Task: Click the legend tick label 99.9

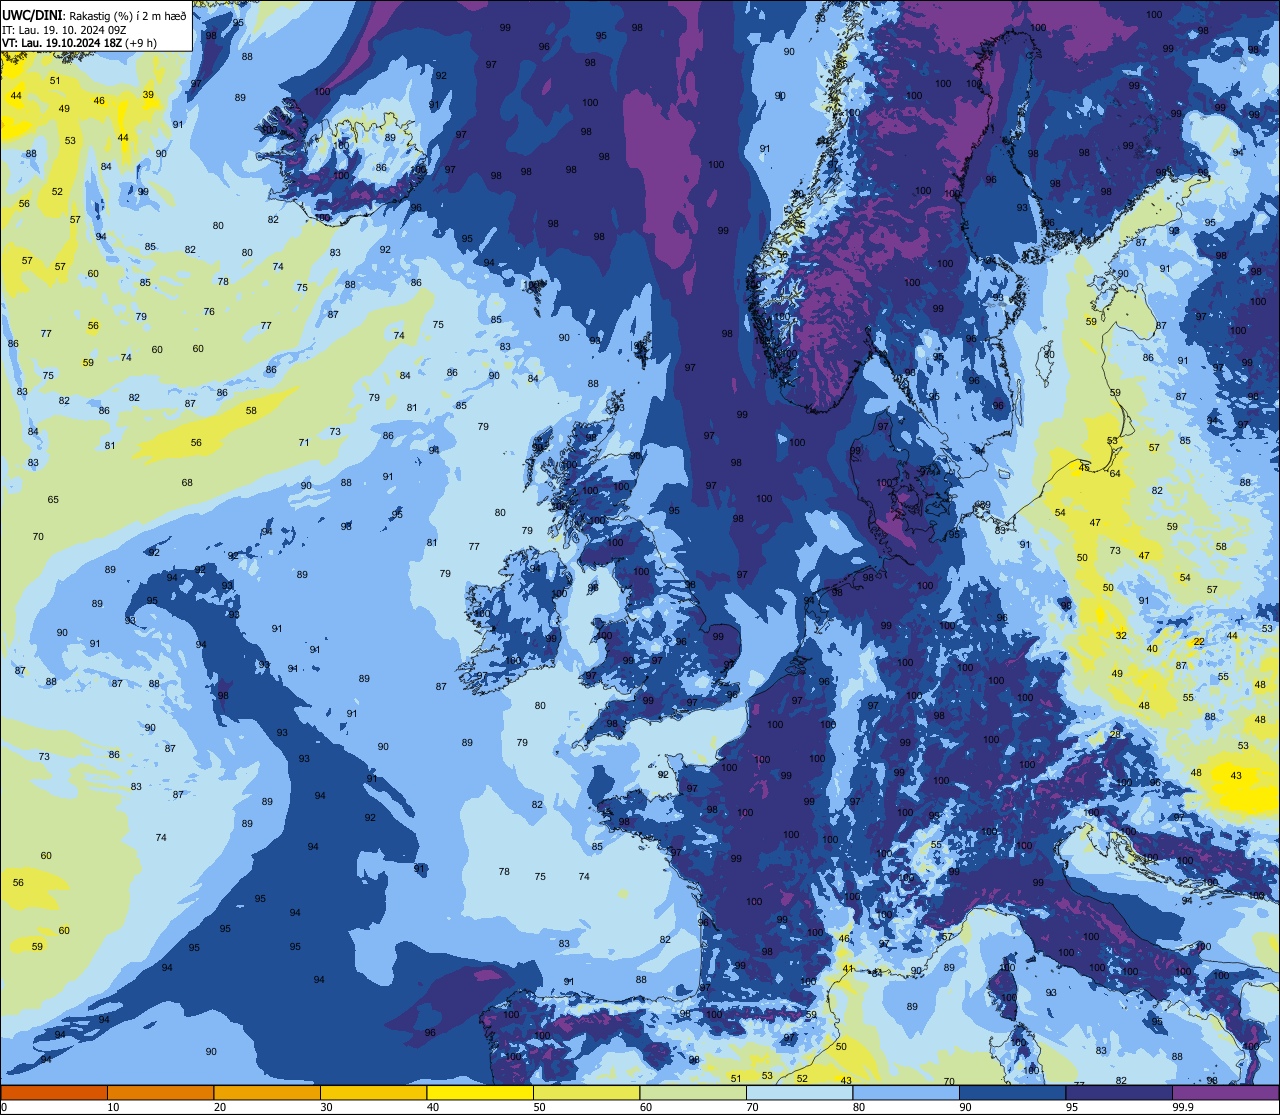Action: 1183,1107
